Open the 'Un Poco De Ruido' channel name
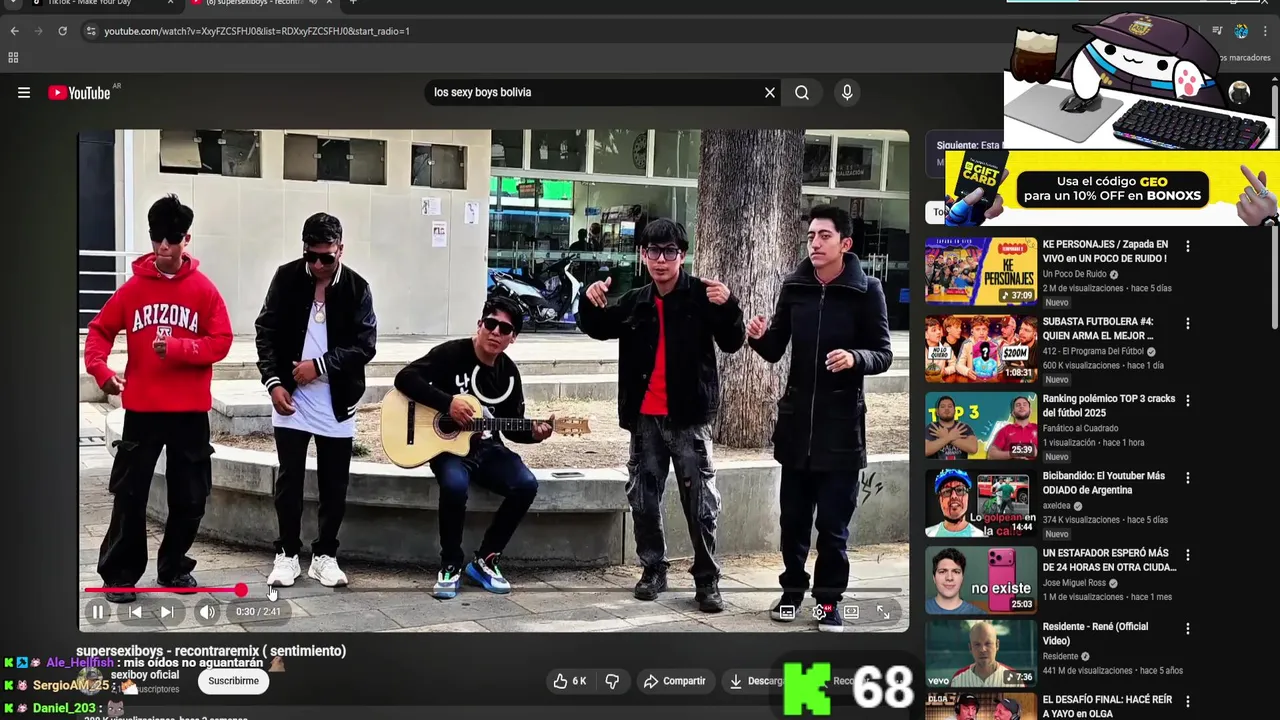Screen dimensions: 1280x720 pyautogui.click(x=1075, y=274)
